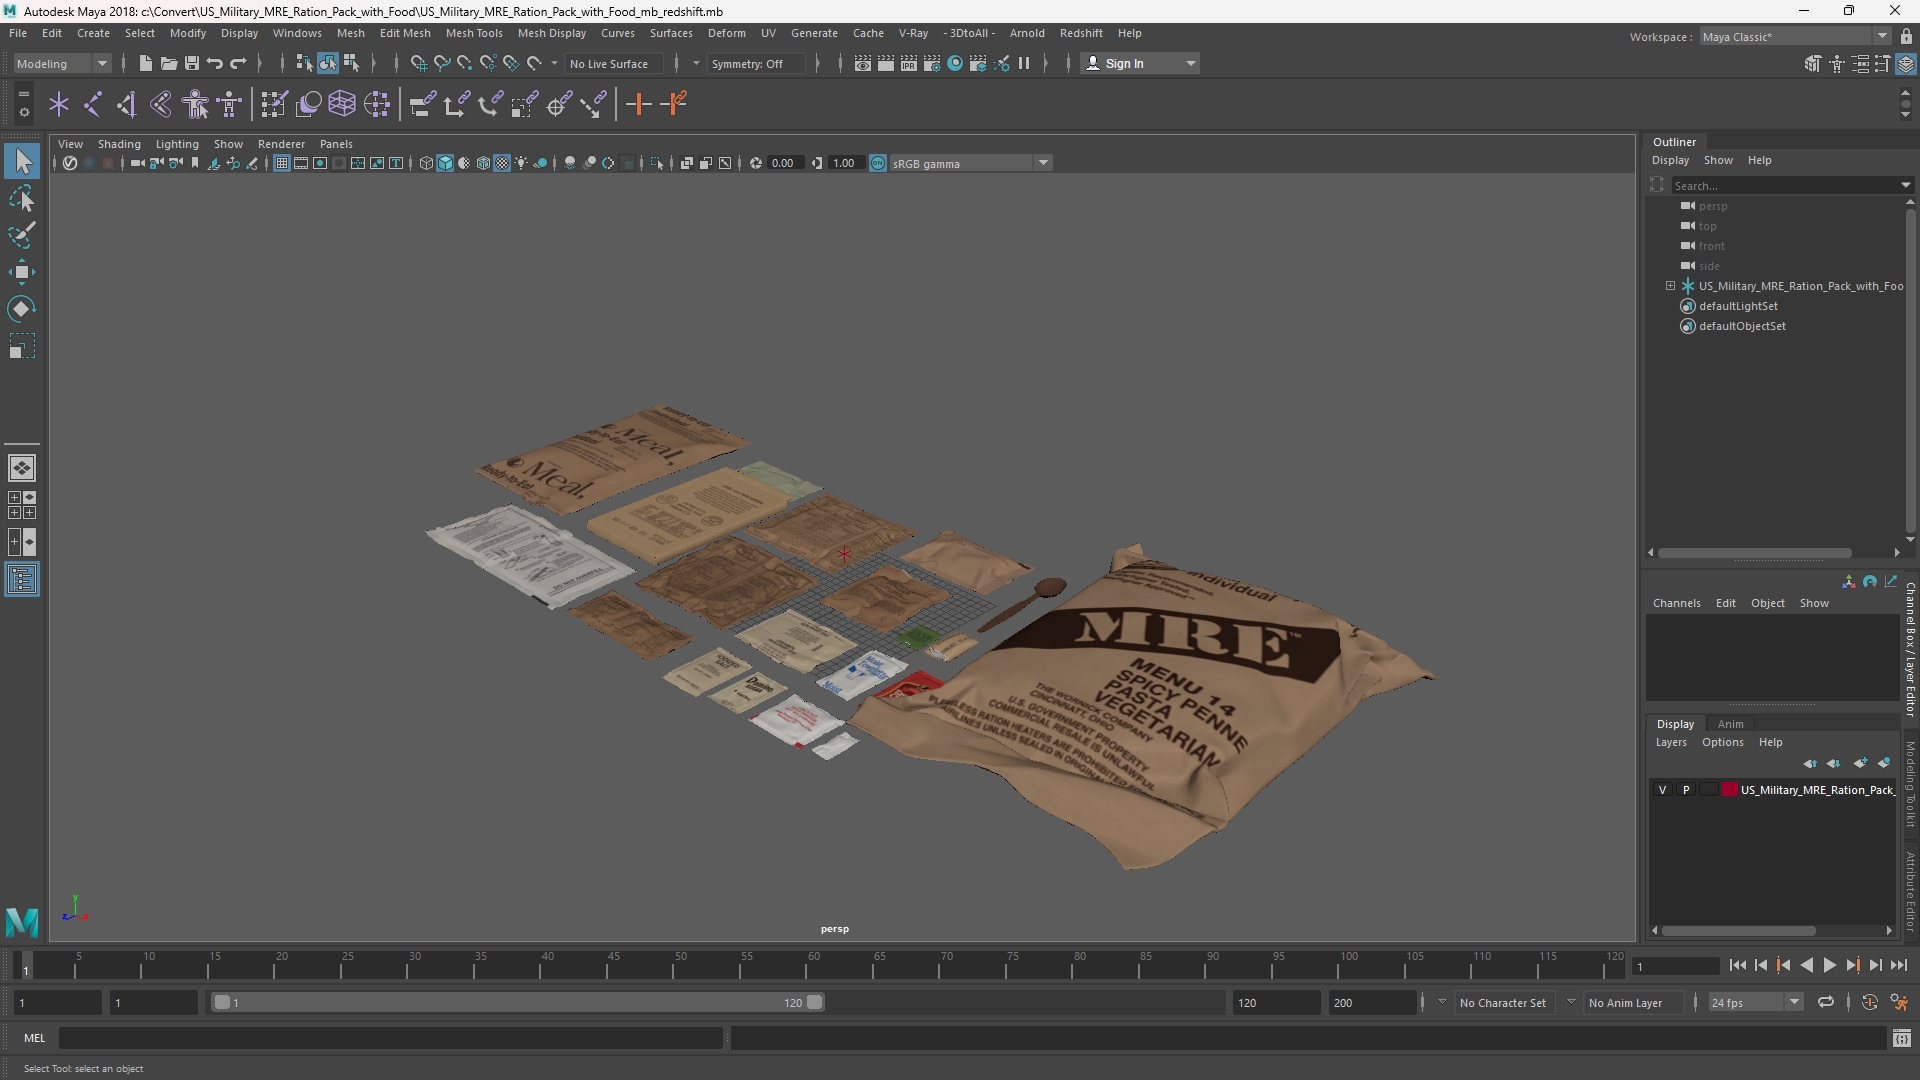
Task: Open the Sign In dropdown arrow
Action: pyautogui.click(x=1190, y=63)
